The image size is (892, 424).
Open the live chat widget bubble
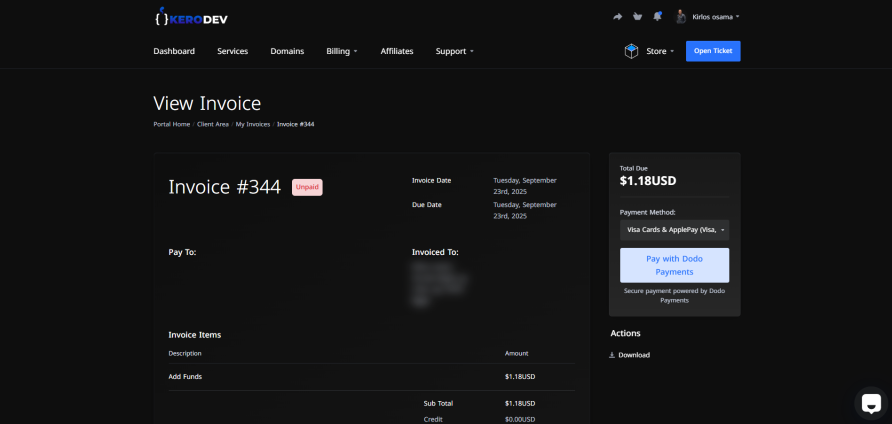(870, 403)
